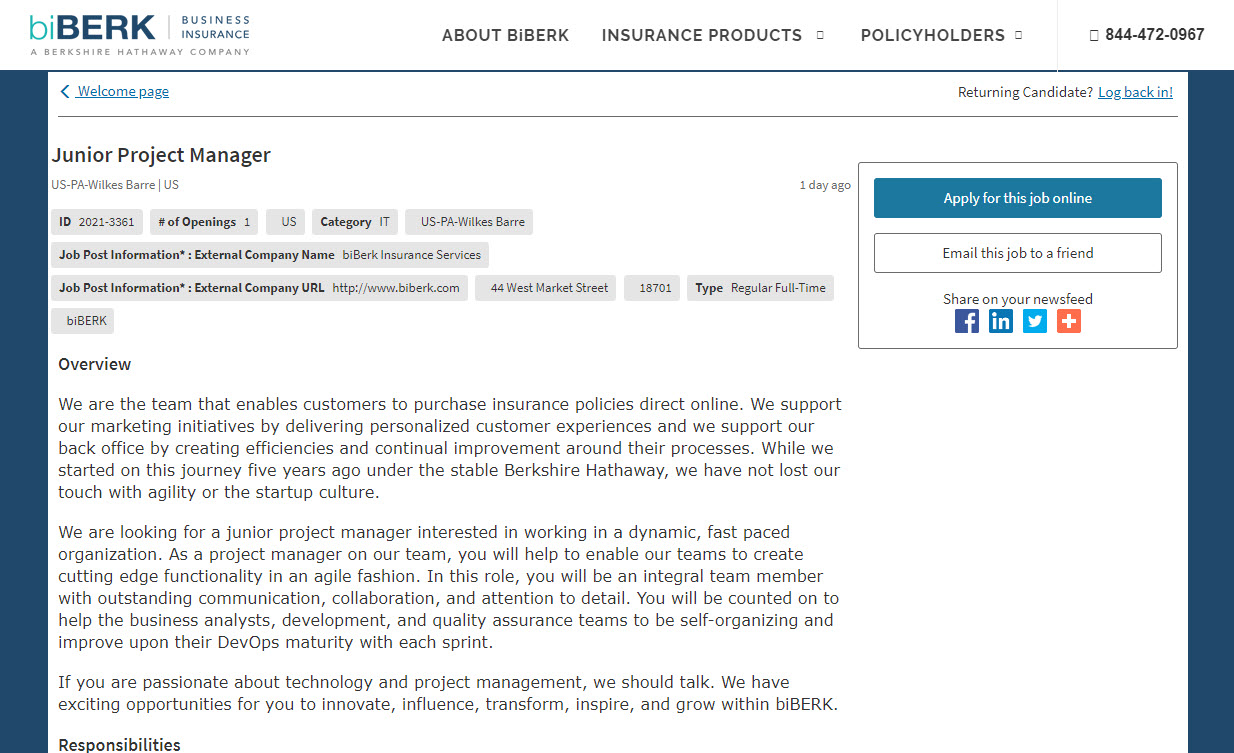Click the Overview section heading
Image resolution: width=1234 pixels, height=753 pixels.
tap(95, 364)
